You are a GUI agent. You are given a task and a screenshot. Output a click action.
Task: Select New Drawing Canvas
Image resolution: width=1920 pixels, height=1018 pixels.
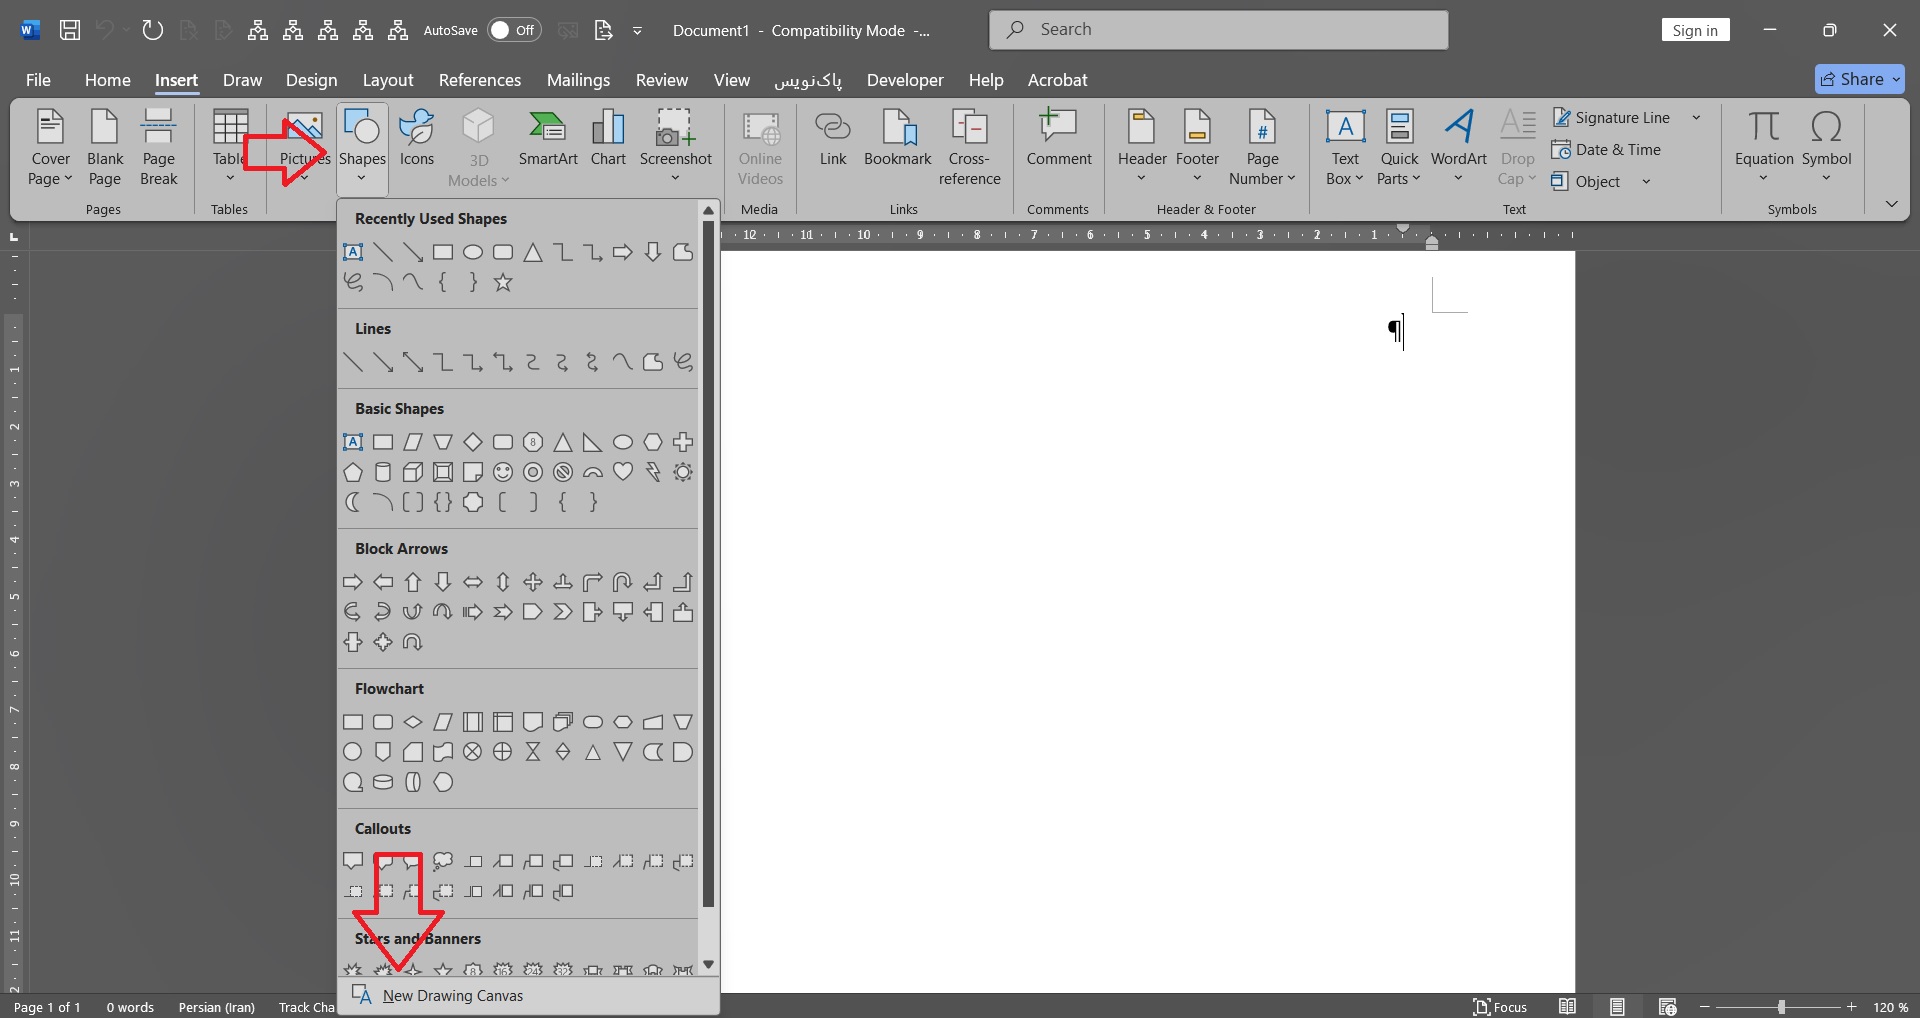(x=452, y=996)
